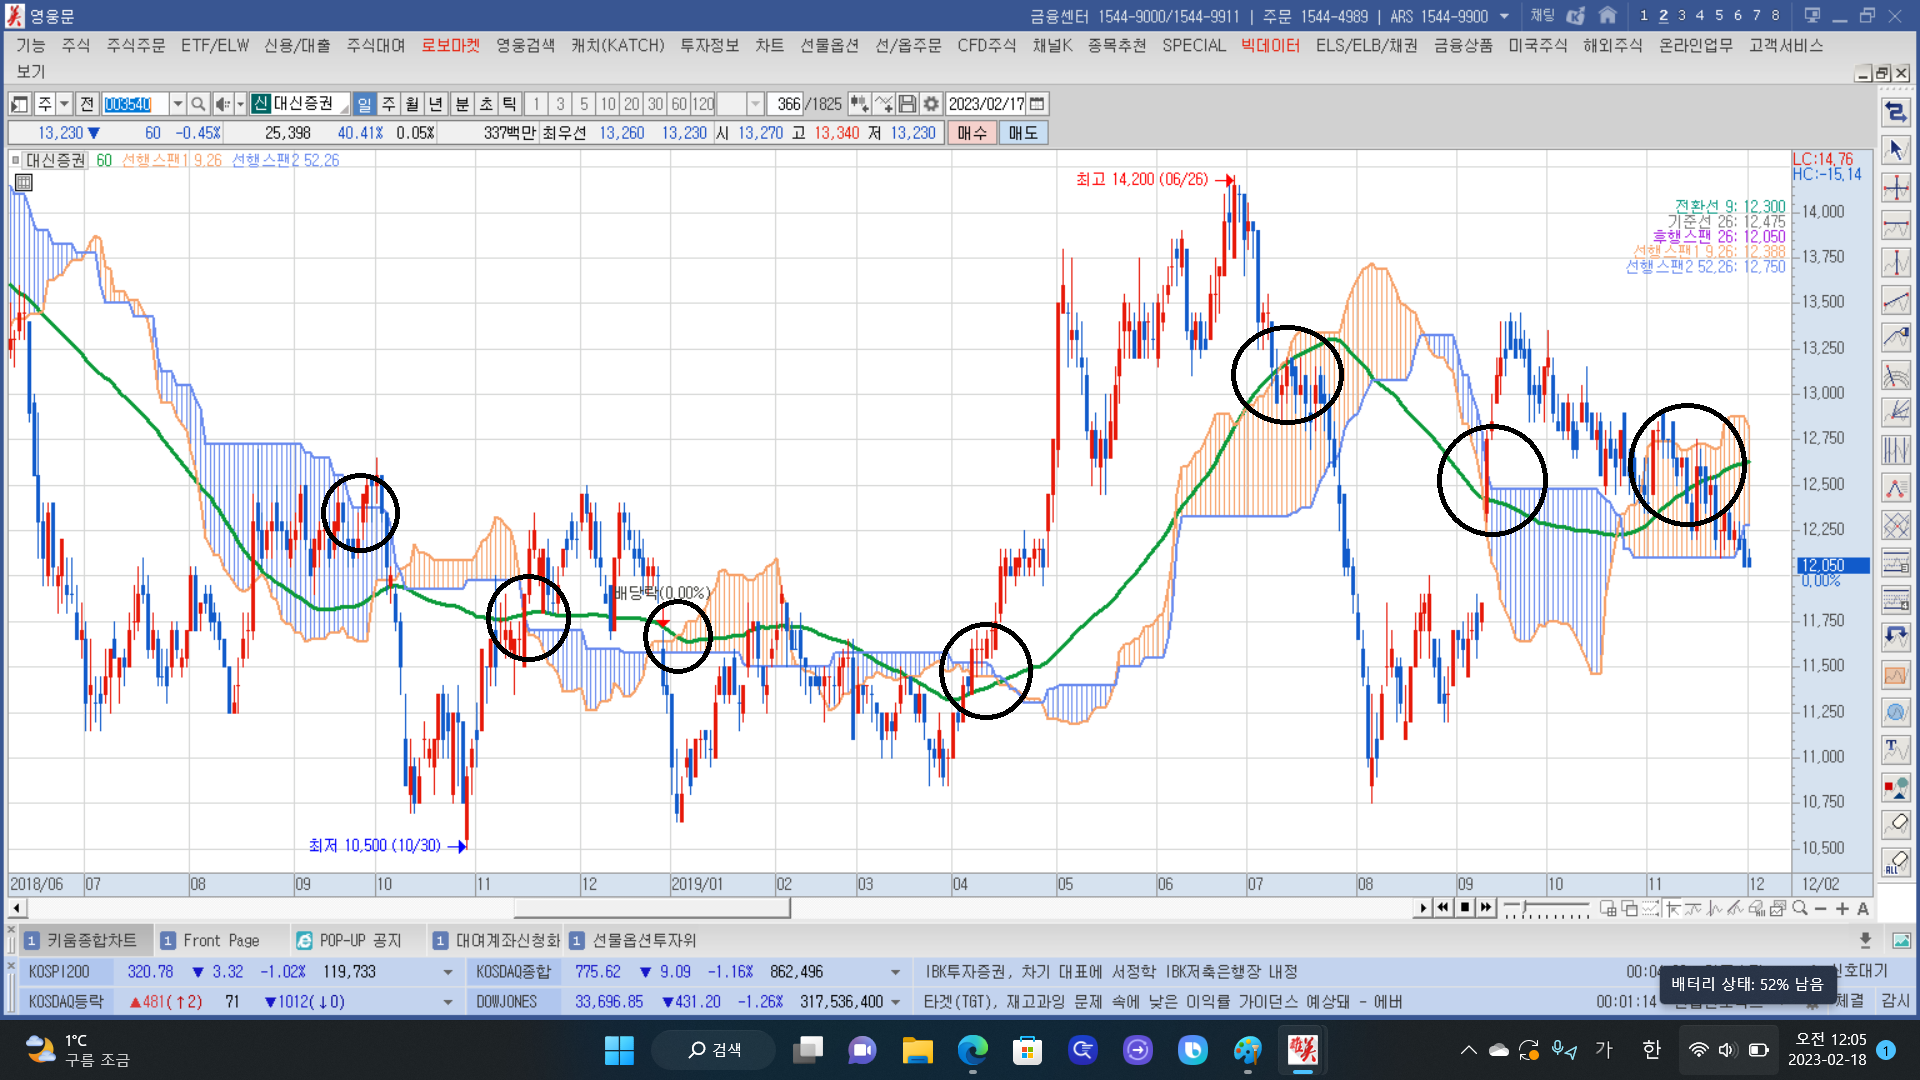Expand the stock code dropdown arrow
This screenshot has height=1080, width=1920.
point(177,104)
